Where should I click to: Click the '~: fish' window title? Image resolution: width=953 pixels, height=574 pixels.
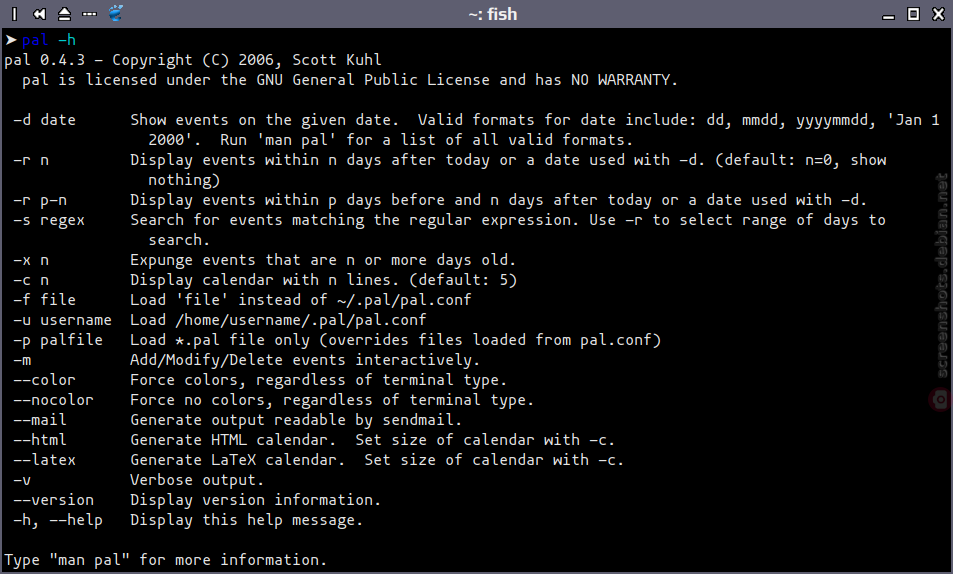click(x=493, y=14)
